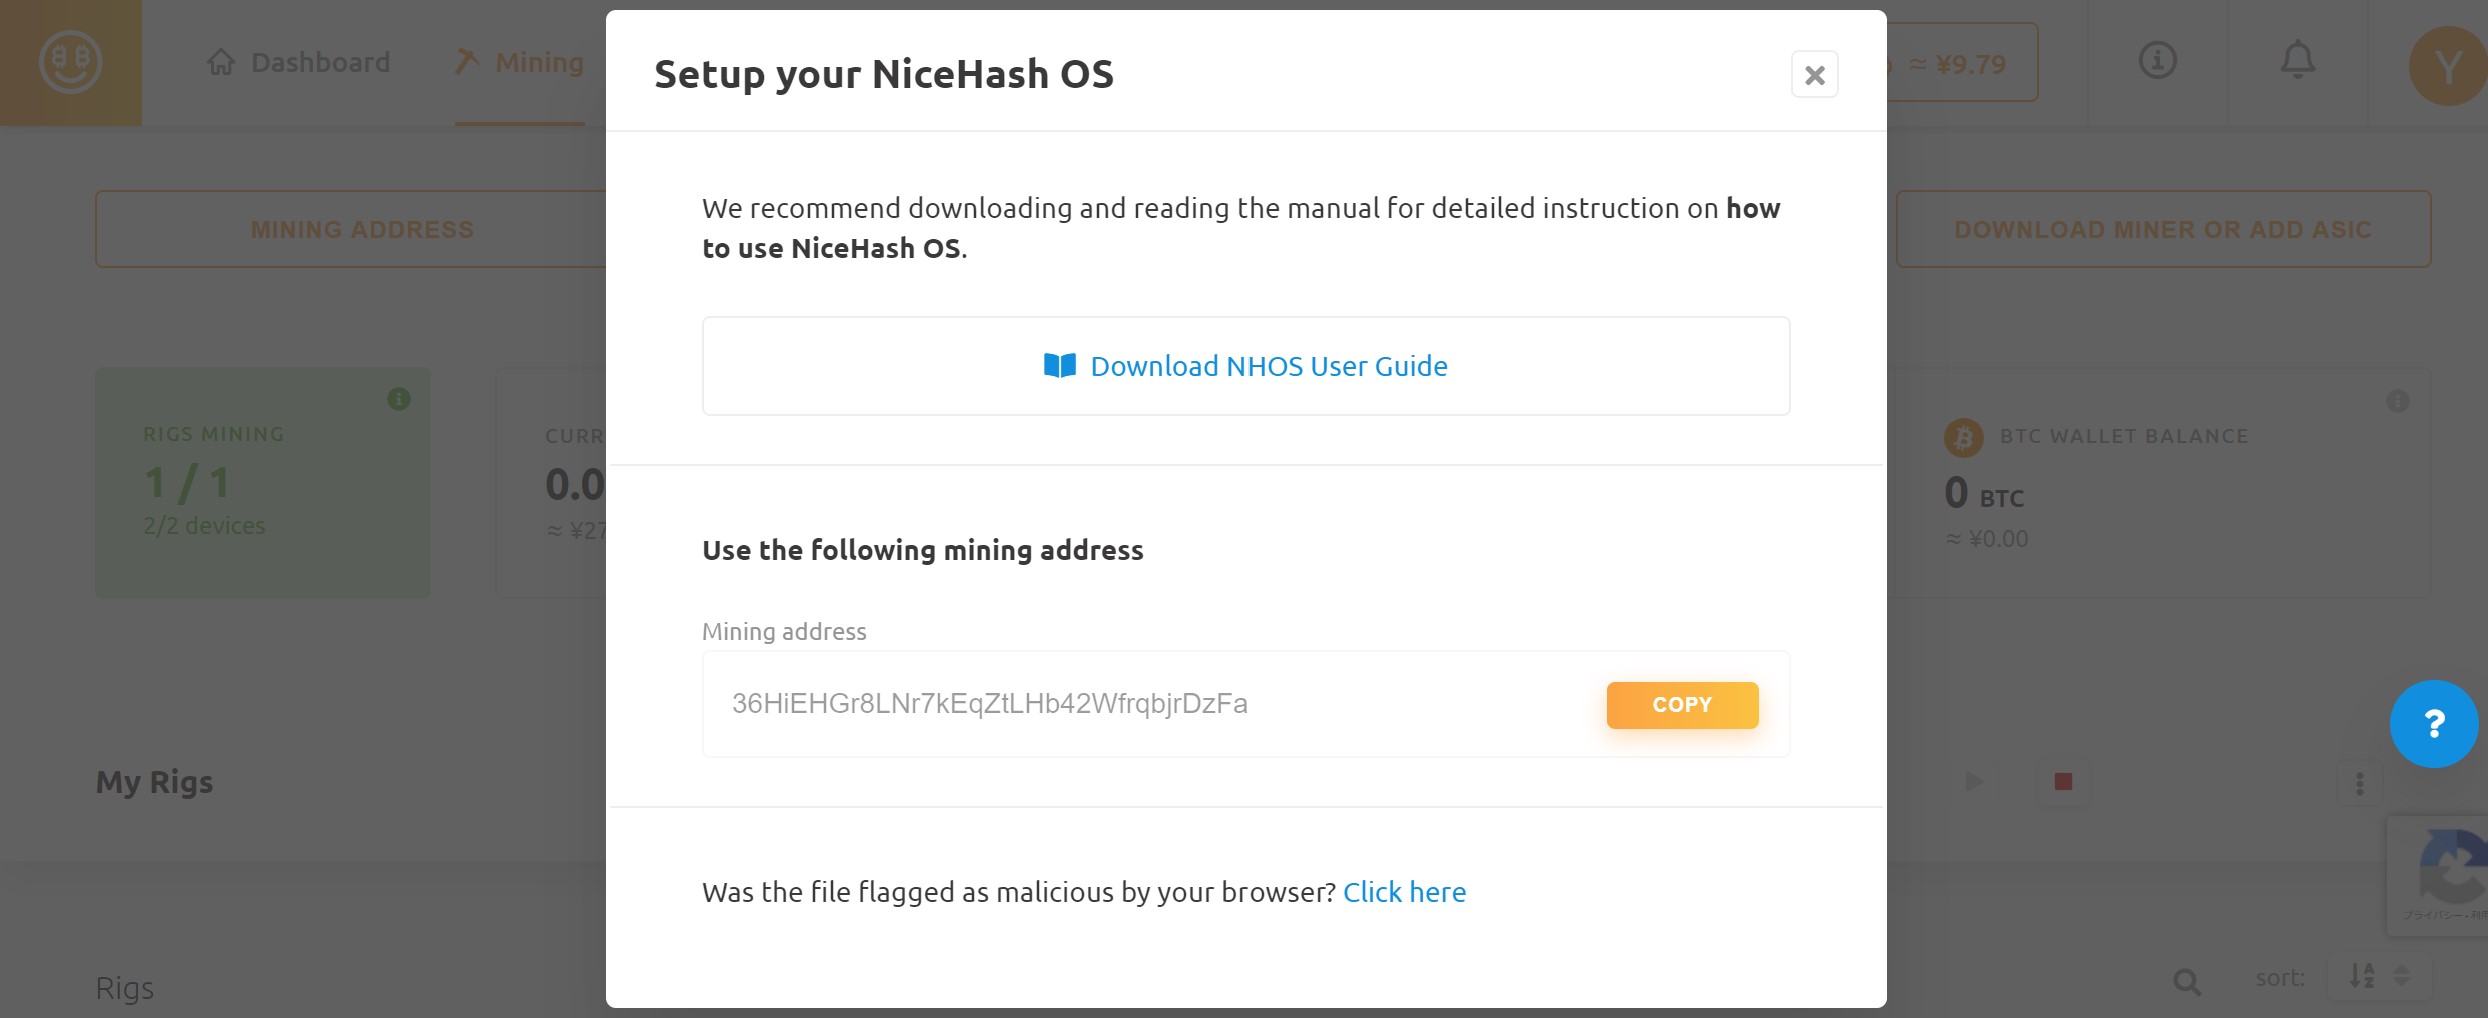This screenshot has width=2488, height=1018.
Task: Stop the rig with the red square icon
Action: (x=2062, y=782)
